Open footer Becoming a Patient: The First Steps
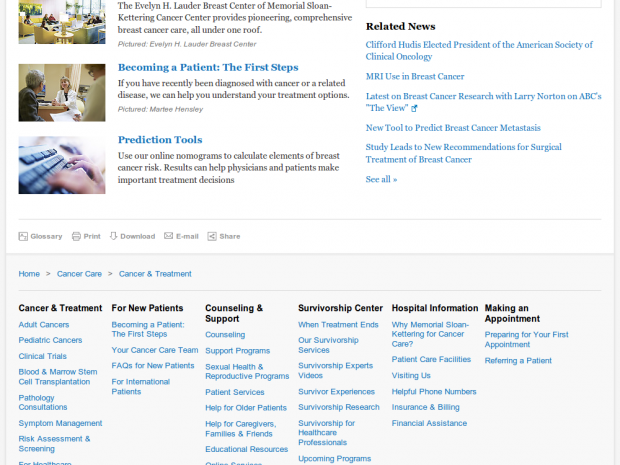Viewport: 620px width, 465px height. coord(148,329)
